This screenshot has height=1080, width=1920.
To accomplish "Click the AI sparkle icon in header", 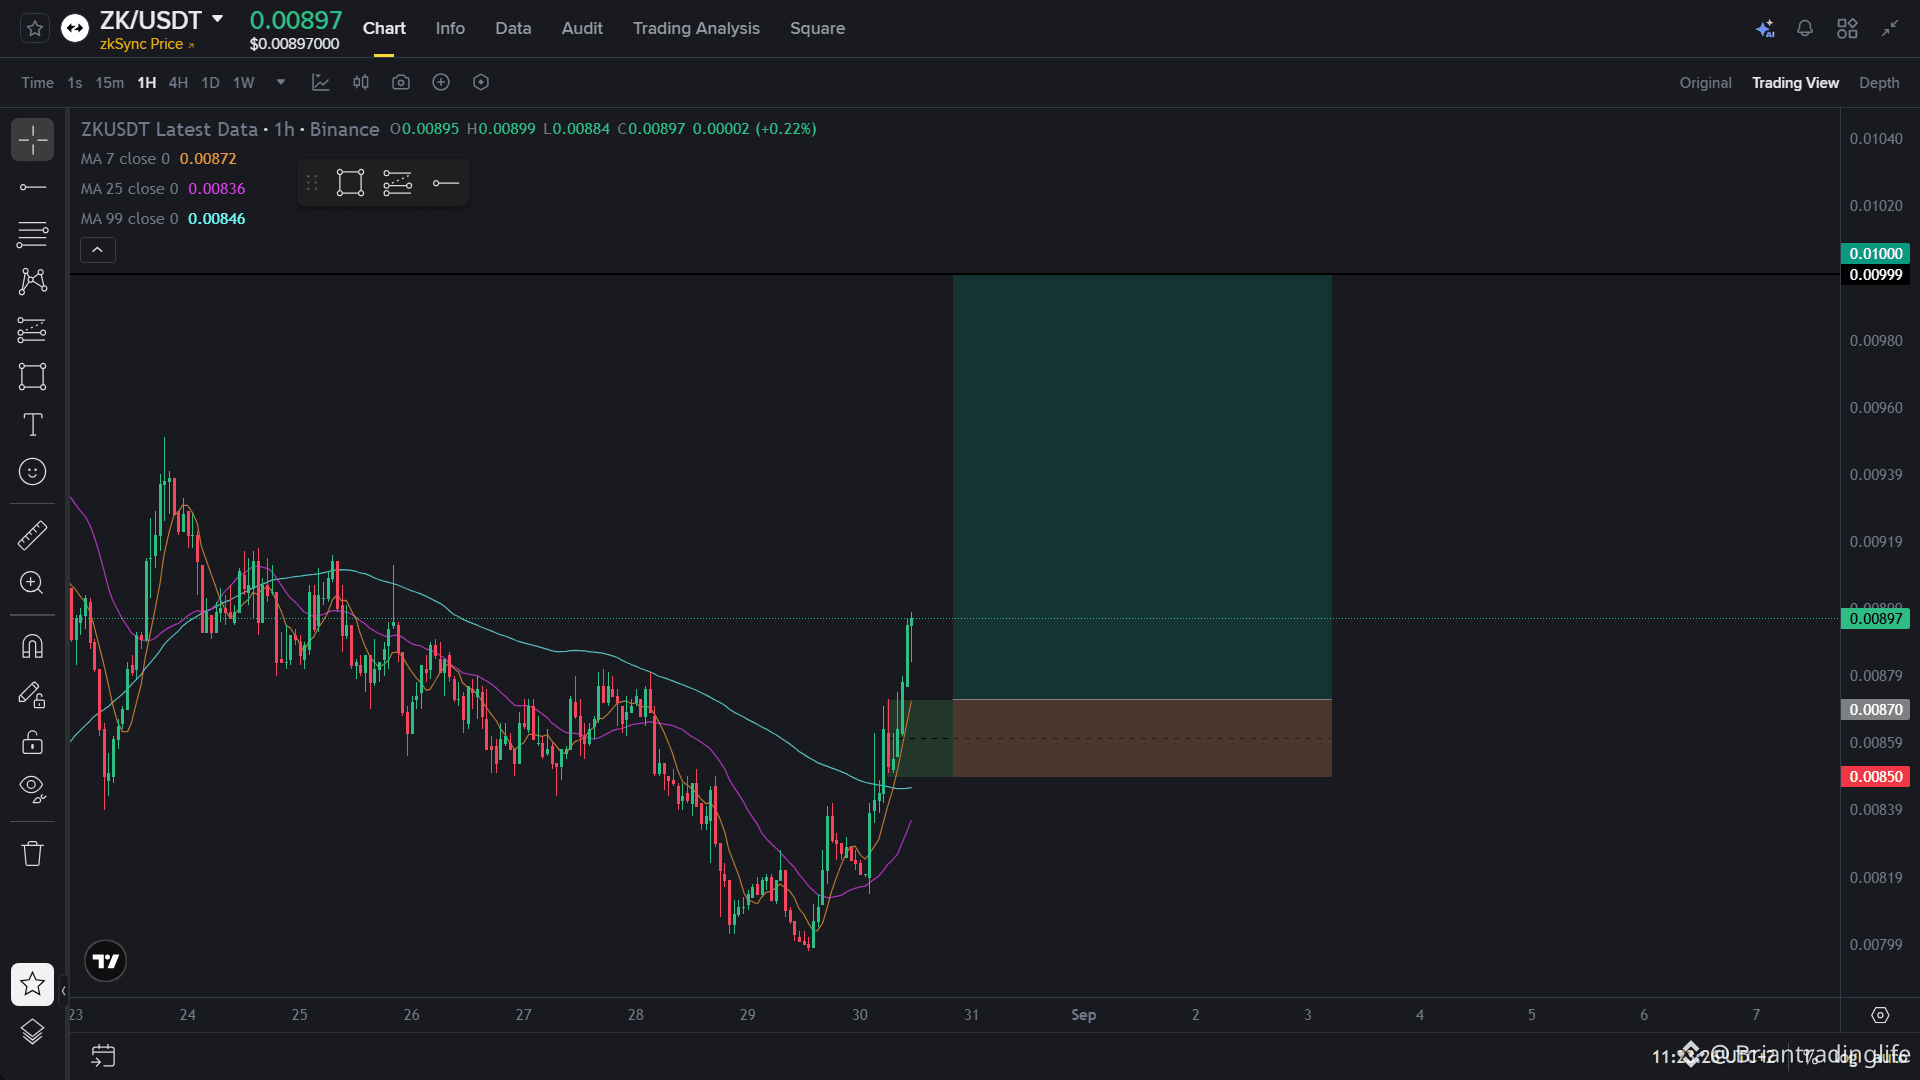I will 1765,28.
